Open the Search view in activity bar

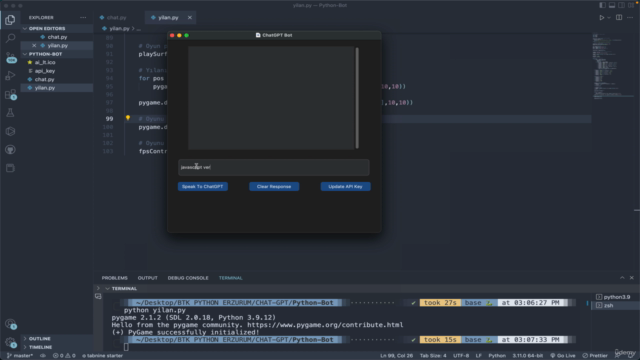[10, 38]
